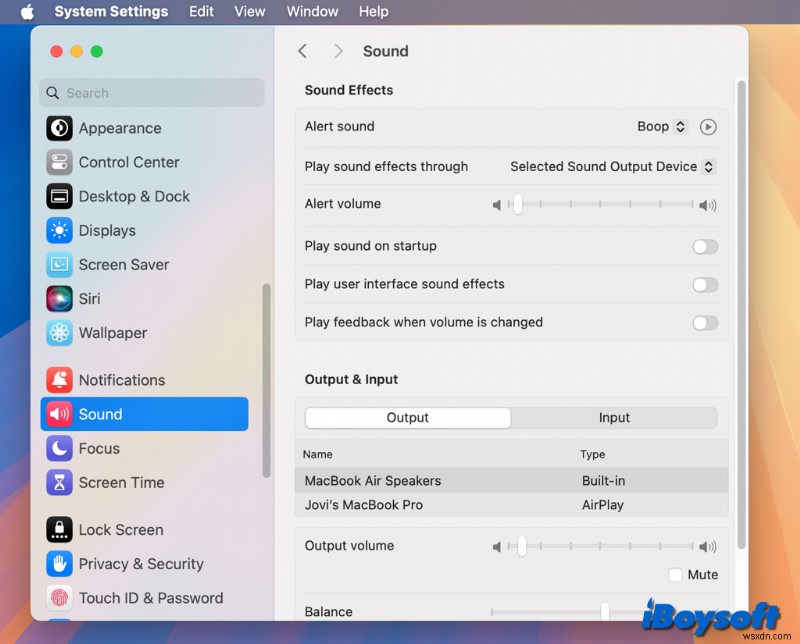Click the AirPlay type cell
This screenshot has width=800, height=644.
point(603,505)
